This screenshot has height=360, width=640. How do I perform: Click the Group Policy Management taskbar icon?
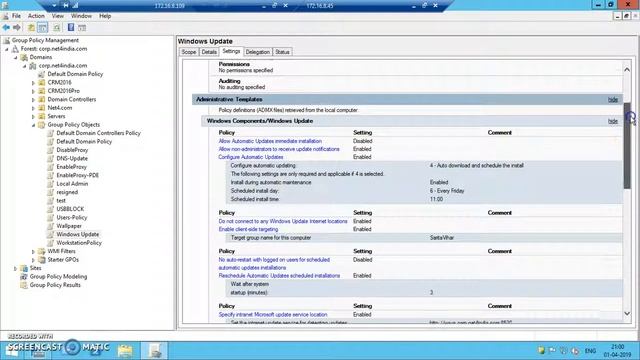click(155, 351)
